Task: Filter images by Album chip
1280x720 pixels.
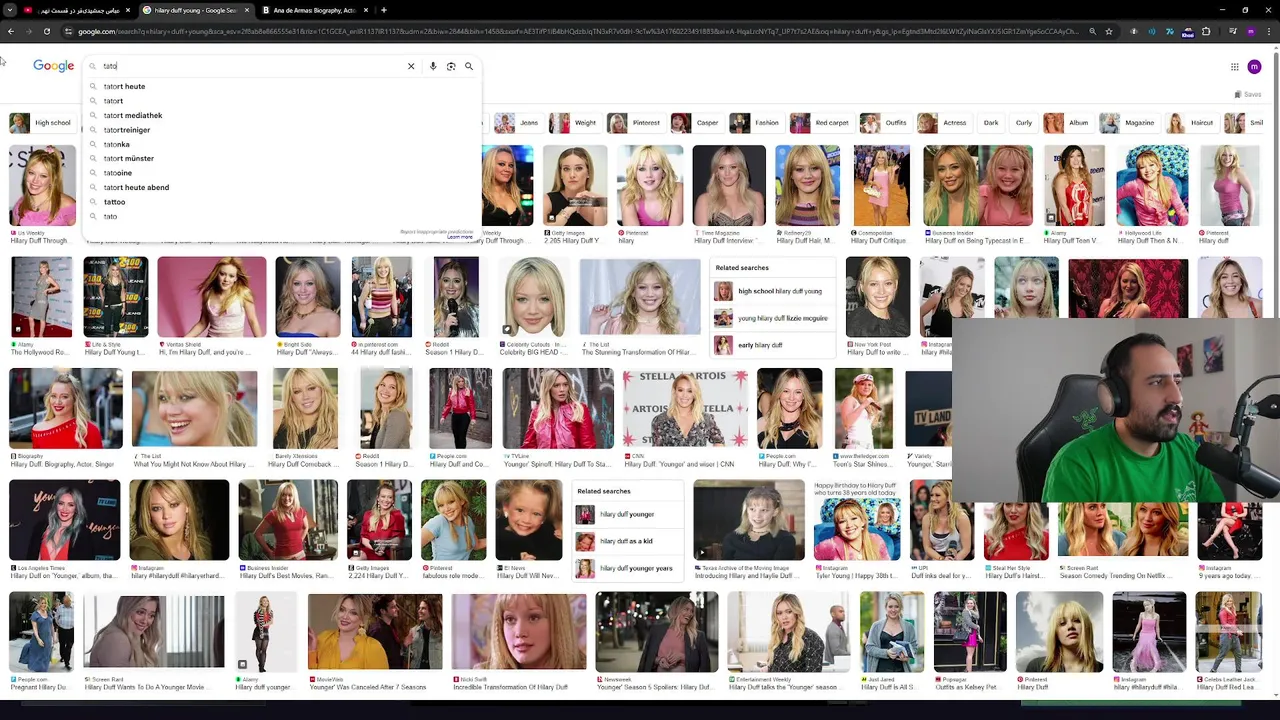Action: point(1067,123)
